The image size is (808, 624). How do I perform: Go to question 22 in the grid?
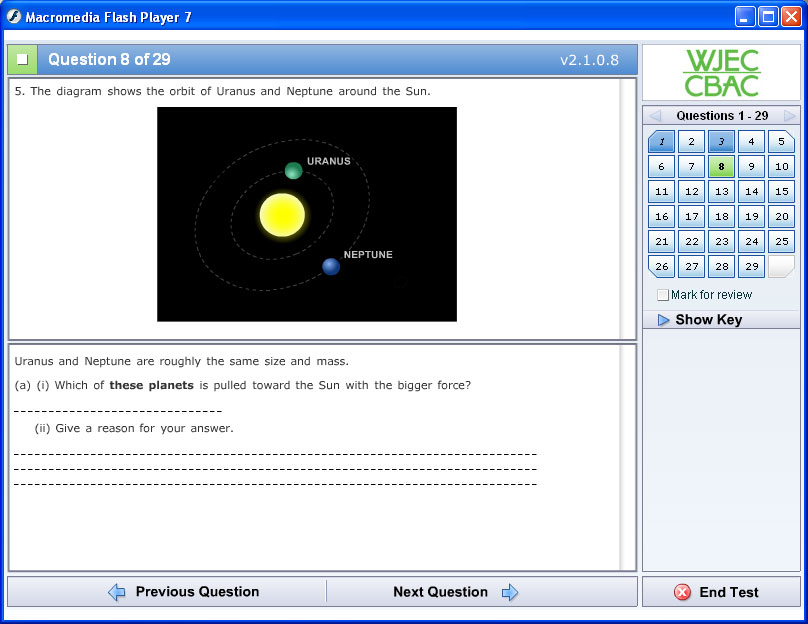pyautogui.click(x=692, y=241)
